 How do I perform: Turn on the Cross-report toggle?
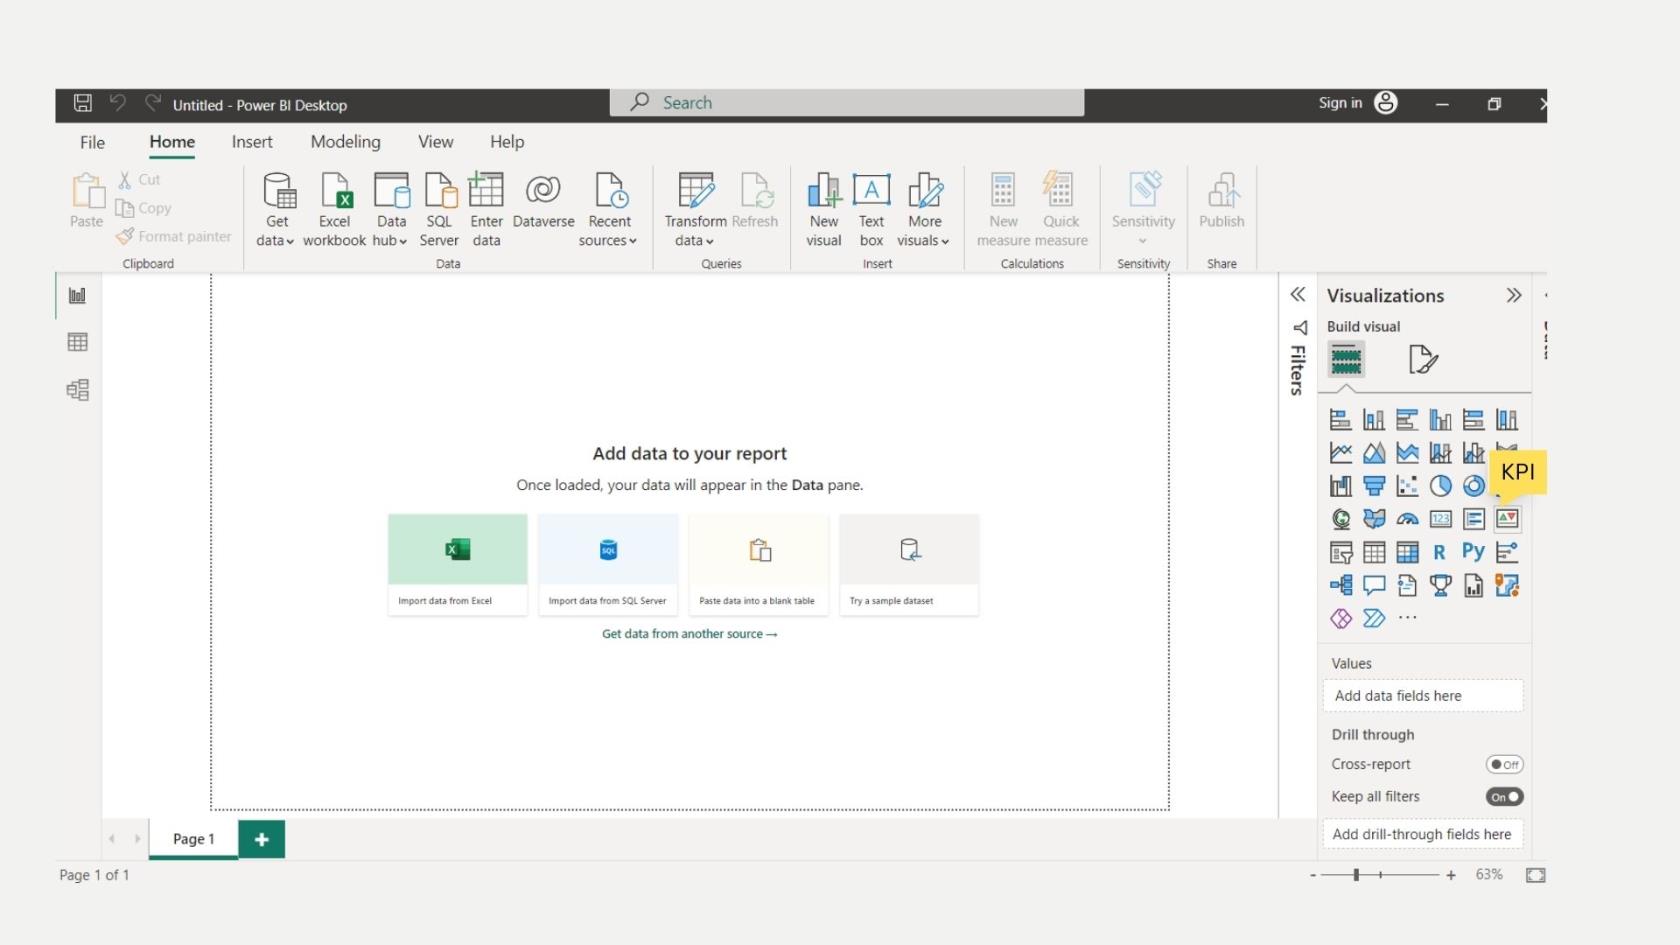[x=1504, y=764]
